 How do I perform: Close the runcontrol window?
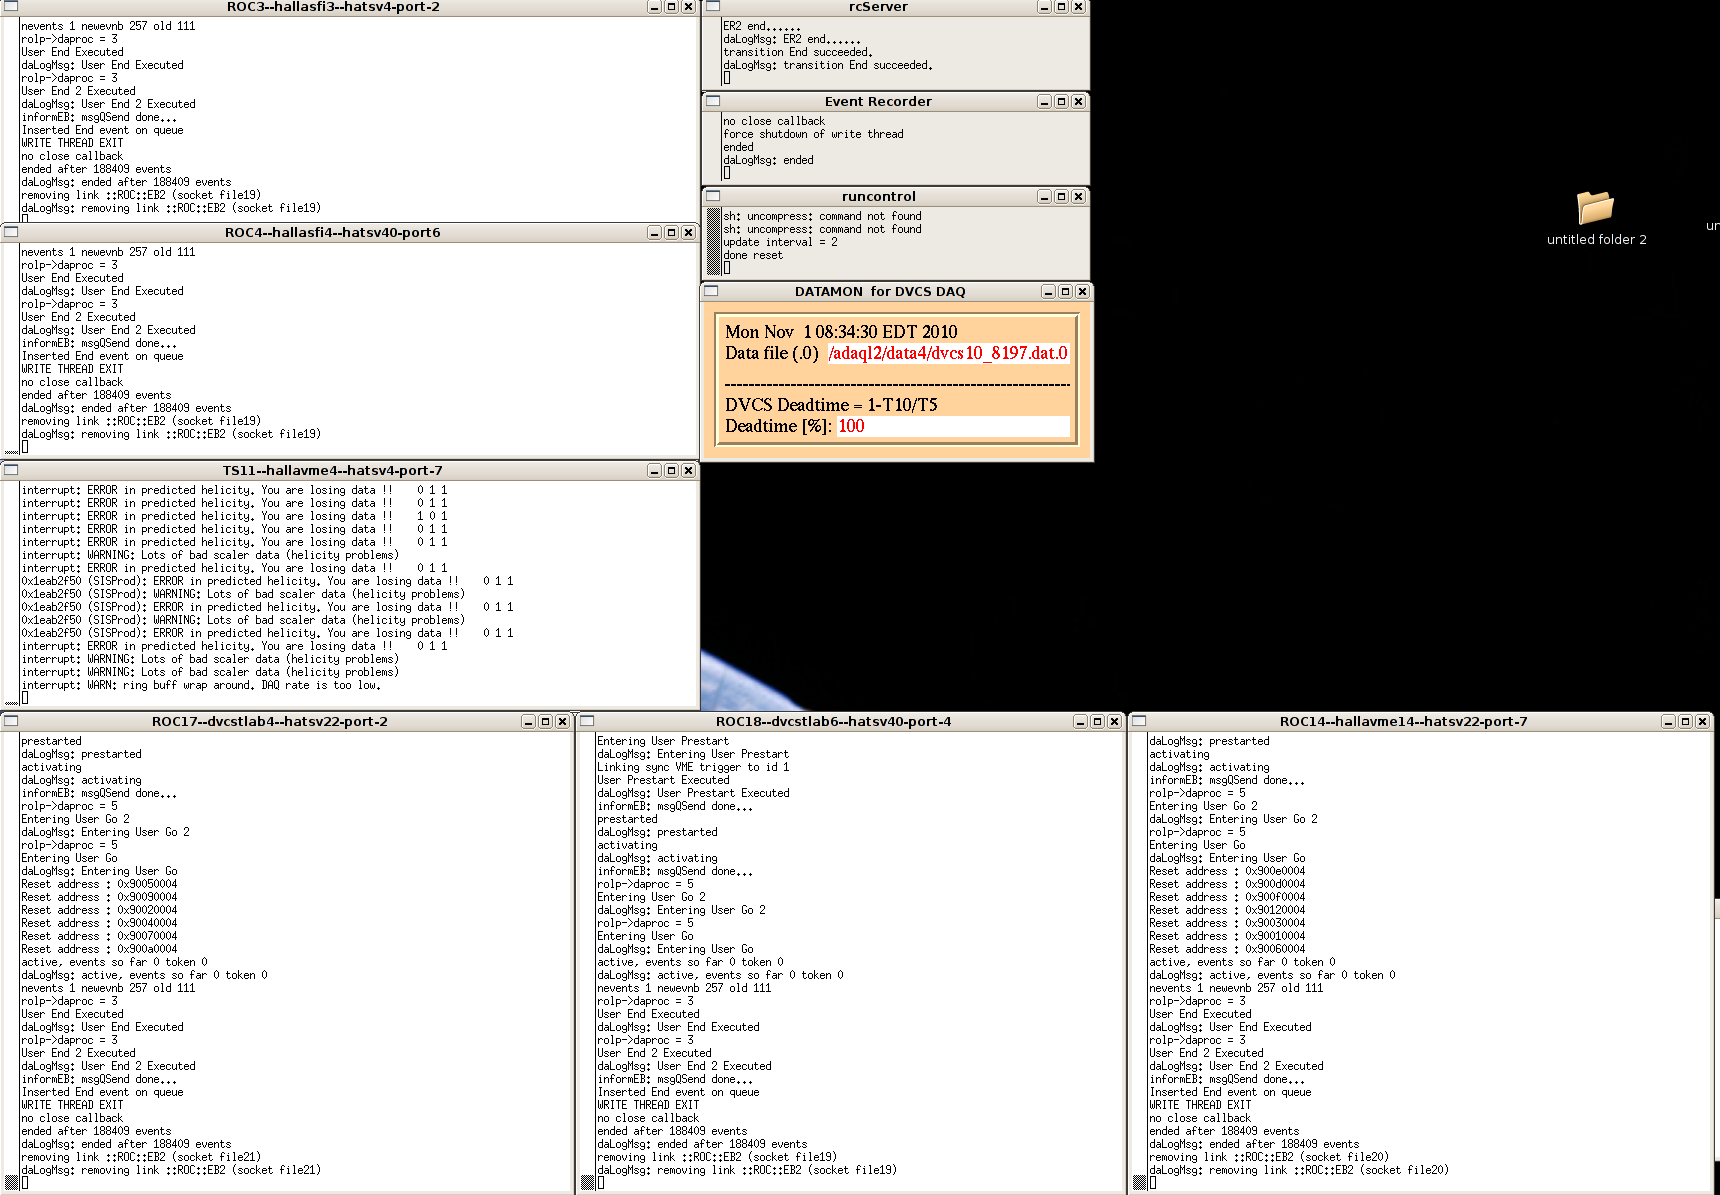point(1078,196)
